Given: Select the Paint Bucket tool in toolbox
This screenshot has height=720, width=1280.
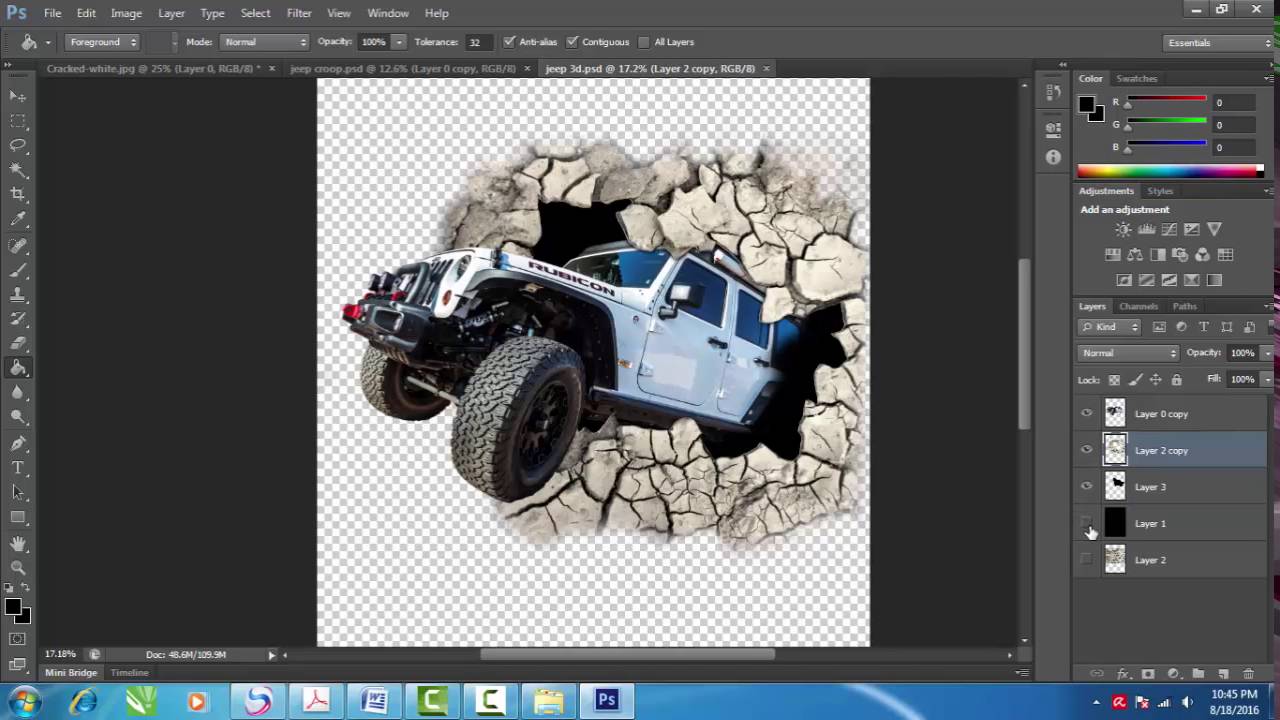Looking at the screenshot, I should tap(18, 368).
